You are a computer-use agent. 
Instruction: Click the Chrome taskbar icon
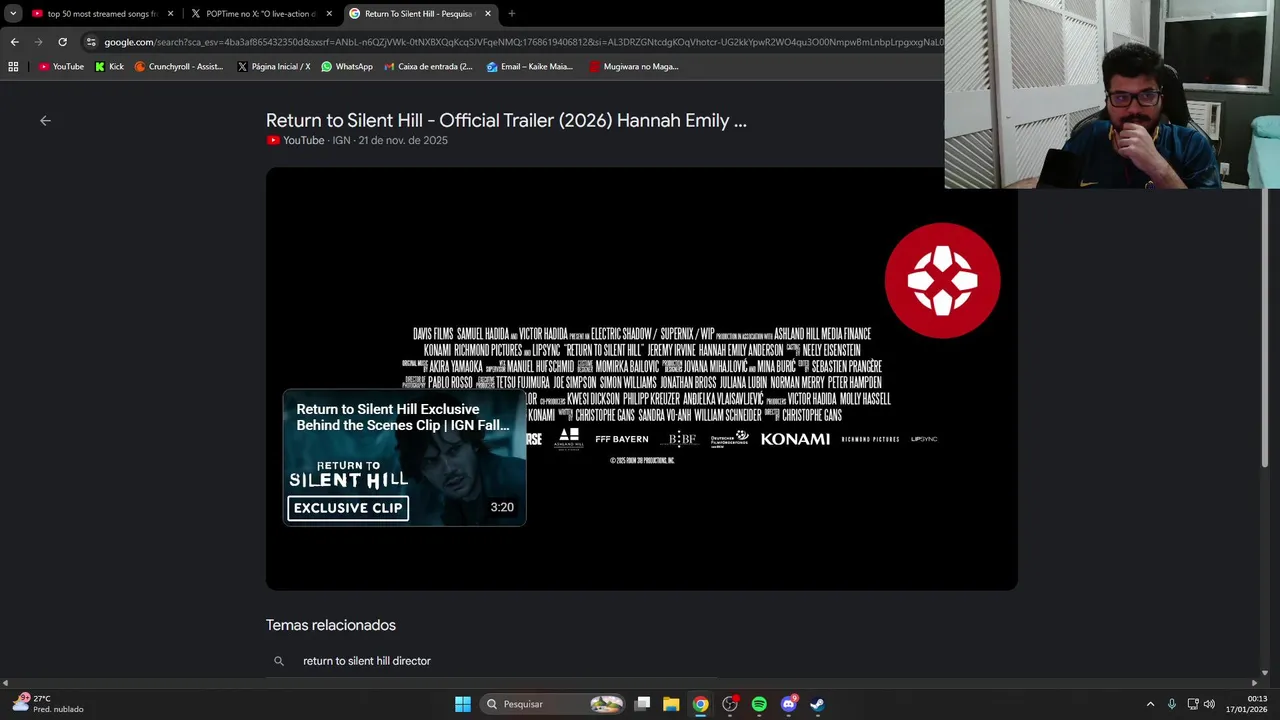pyautogui.click(x=700, y=704)
